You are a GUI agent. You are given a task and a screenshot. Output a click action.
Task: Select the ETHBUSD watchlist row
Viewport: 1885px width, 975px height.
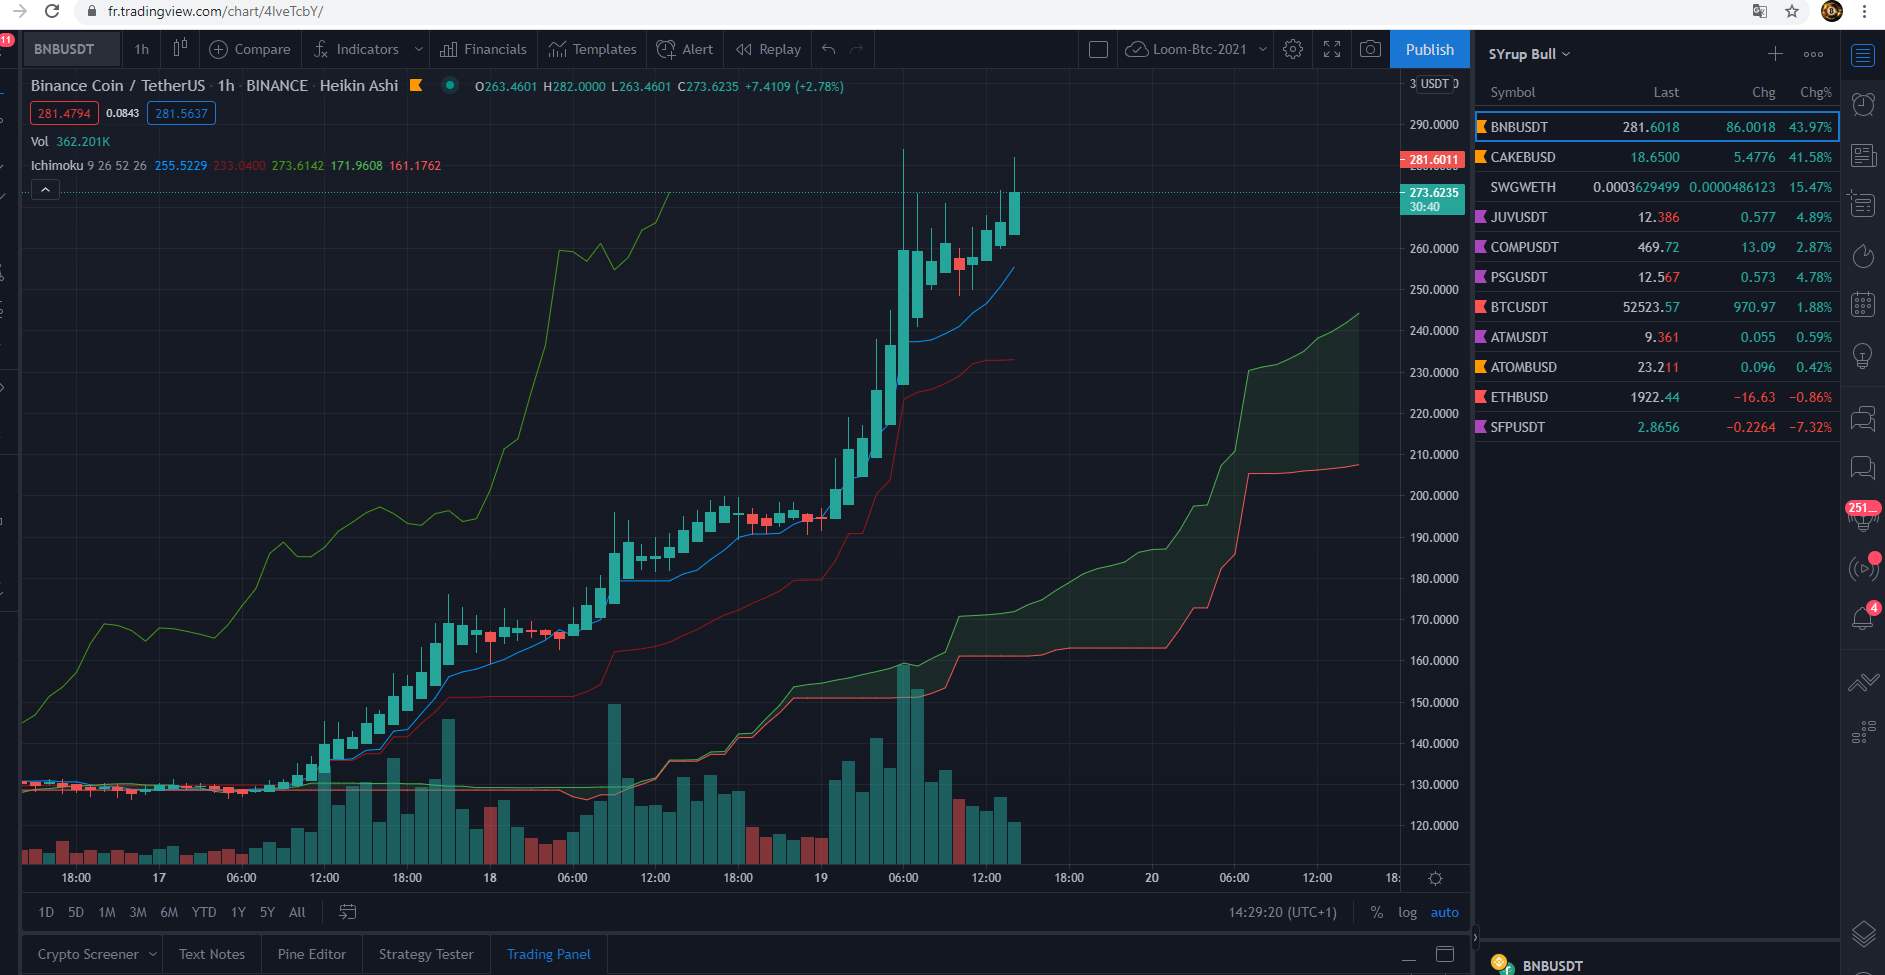coord(1657,397)
